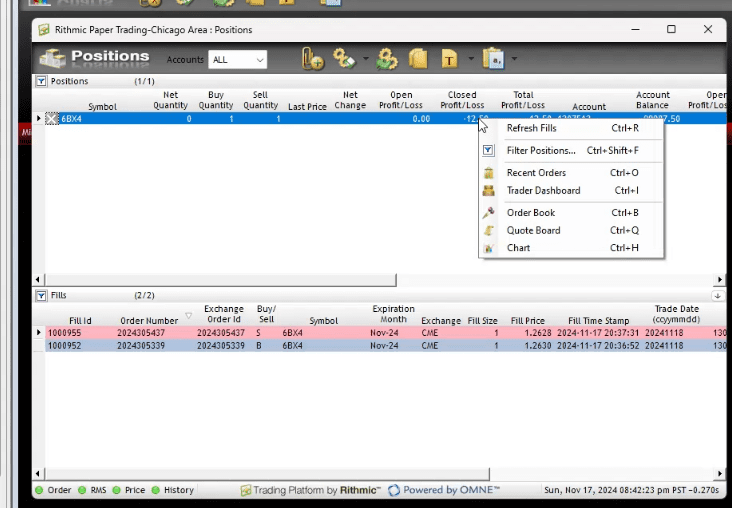
Task: Click the orange book toolbar icon
Action: click(x=417, y=60)
